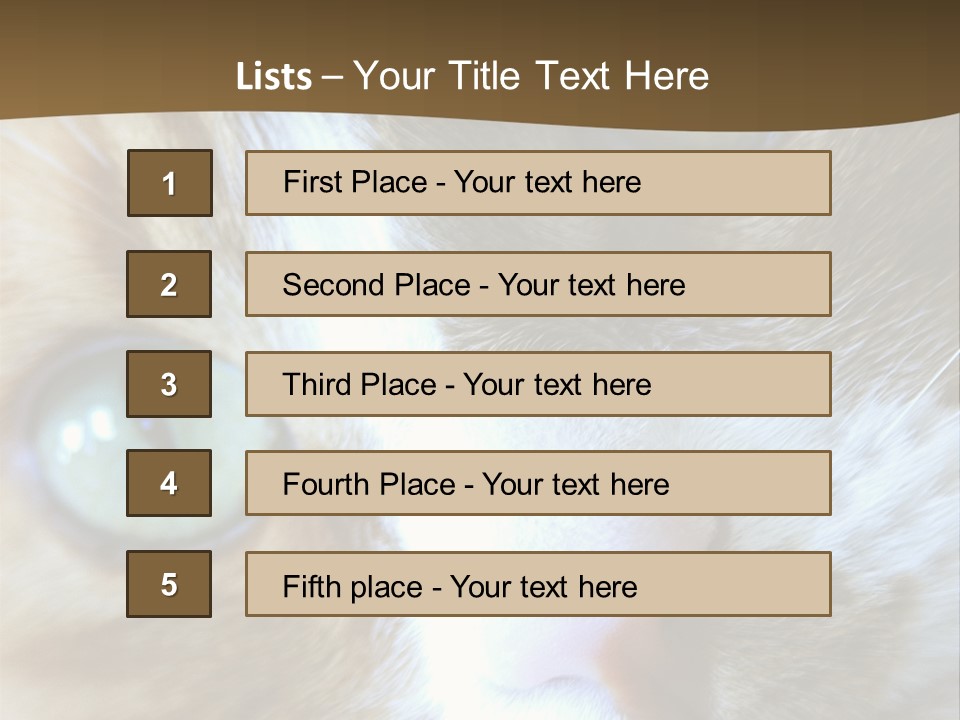The height and width of the screenshot is (720, 960).
Task: Select the word "Fifth" in the list
Action: [312, 586]
